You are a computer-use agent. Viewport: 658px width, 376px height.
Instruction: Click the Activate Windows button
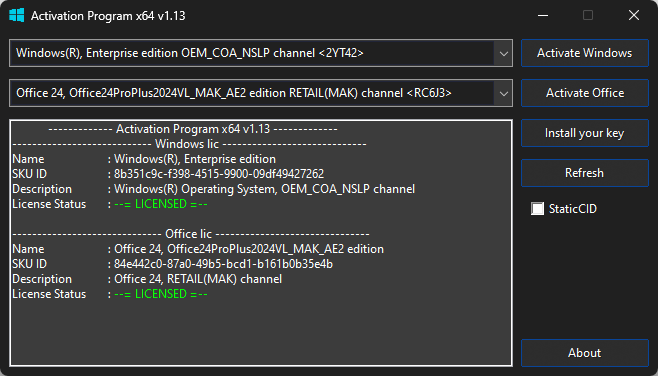click(585, 53)
